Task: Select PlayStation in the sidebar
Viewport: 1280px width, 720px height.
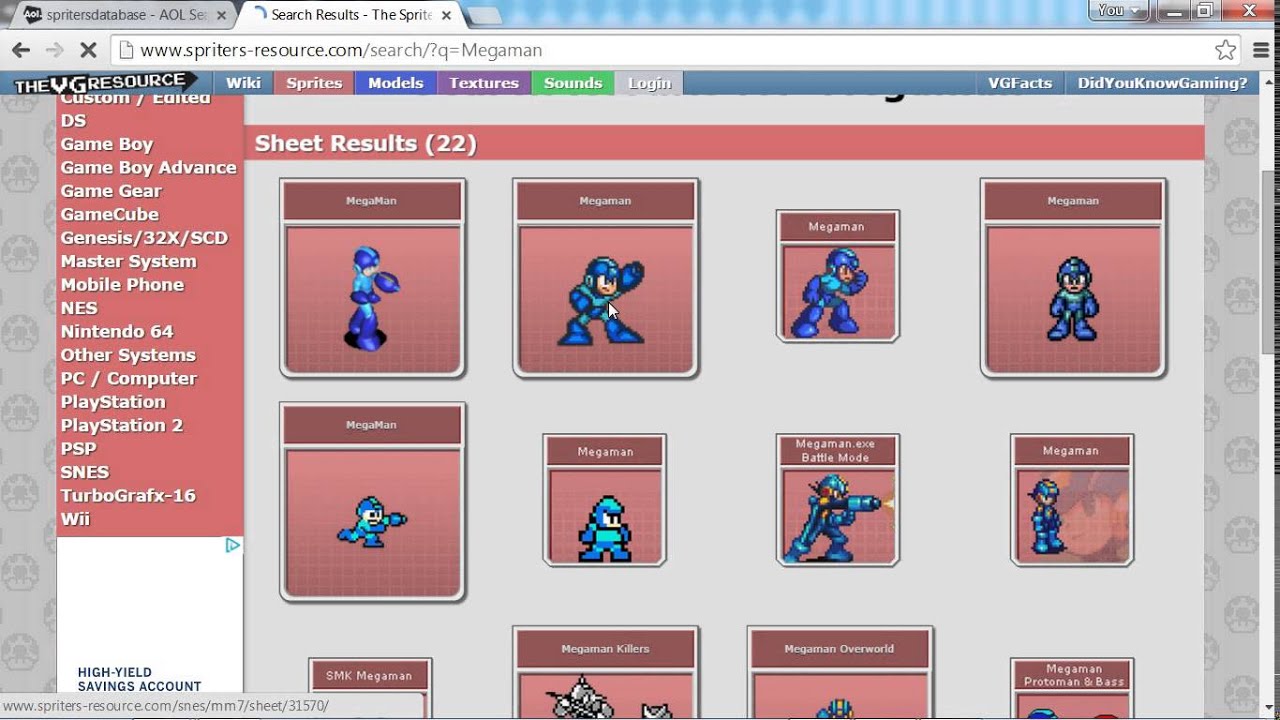Action: [x=113, y=402]
